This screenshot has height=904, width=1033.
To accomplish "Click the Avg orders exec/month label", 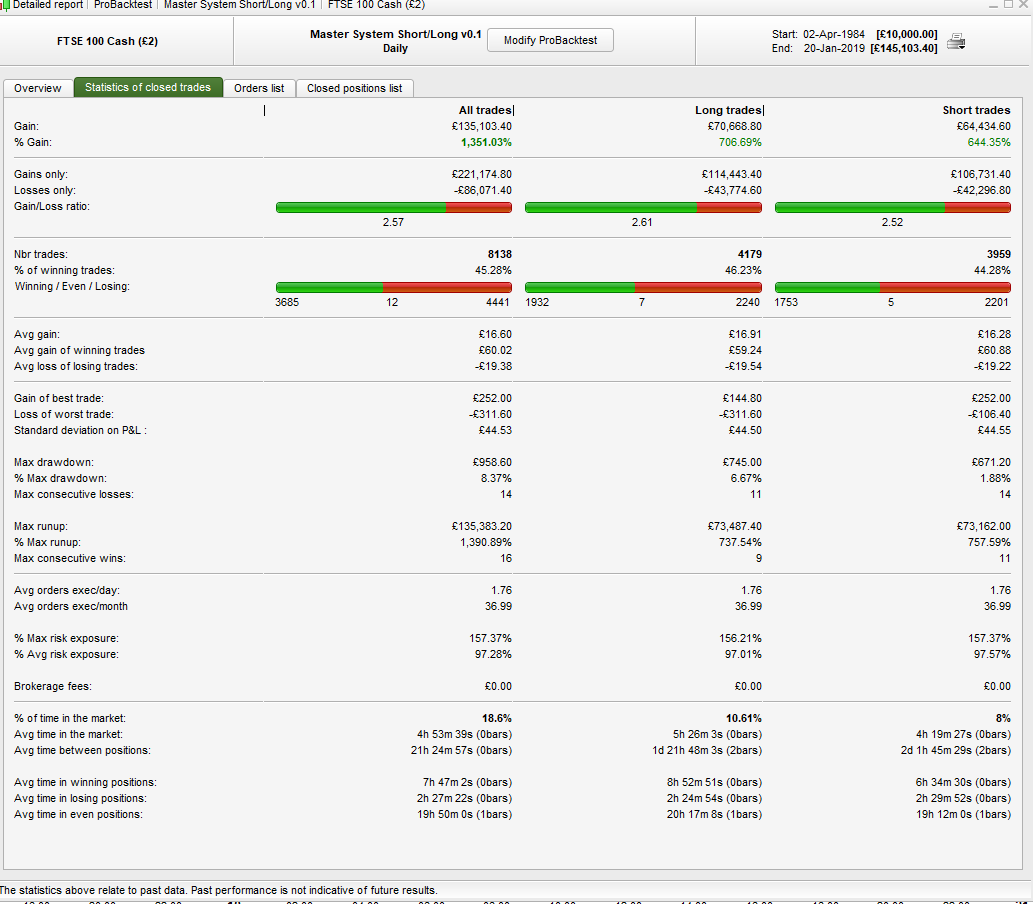I will click(x=71, y=606).
